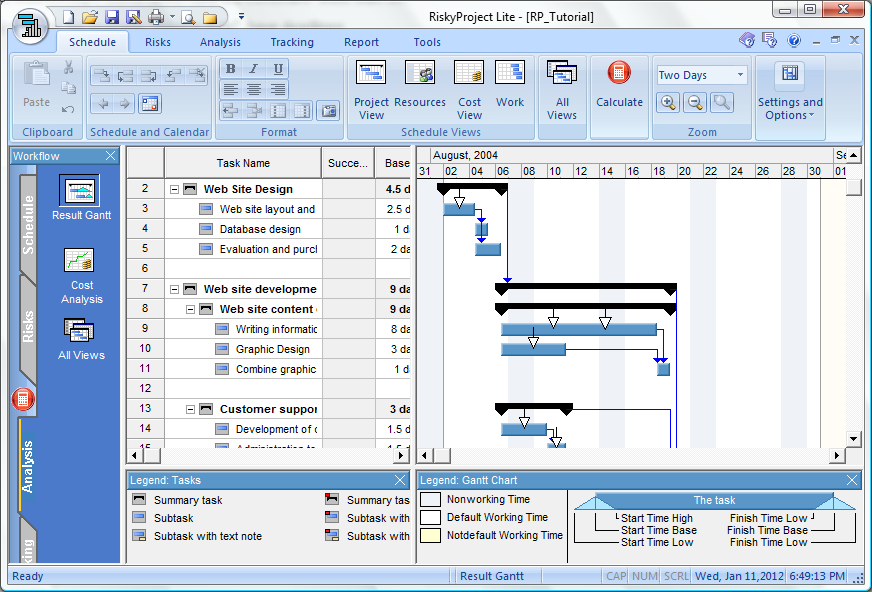Image resolution: width=872 pixels, height=592 pixels.
Task: Center text in Format group
Action: click(x=254, y=89)
